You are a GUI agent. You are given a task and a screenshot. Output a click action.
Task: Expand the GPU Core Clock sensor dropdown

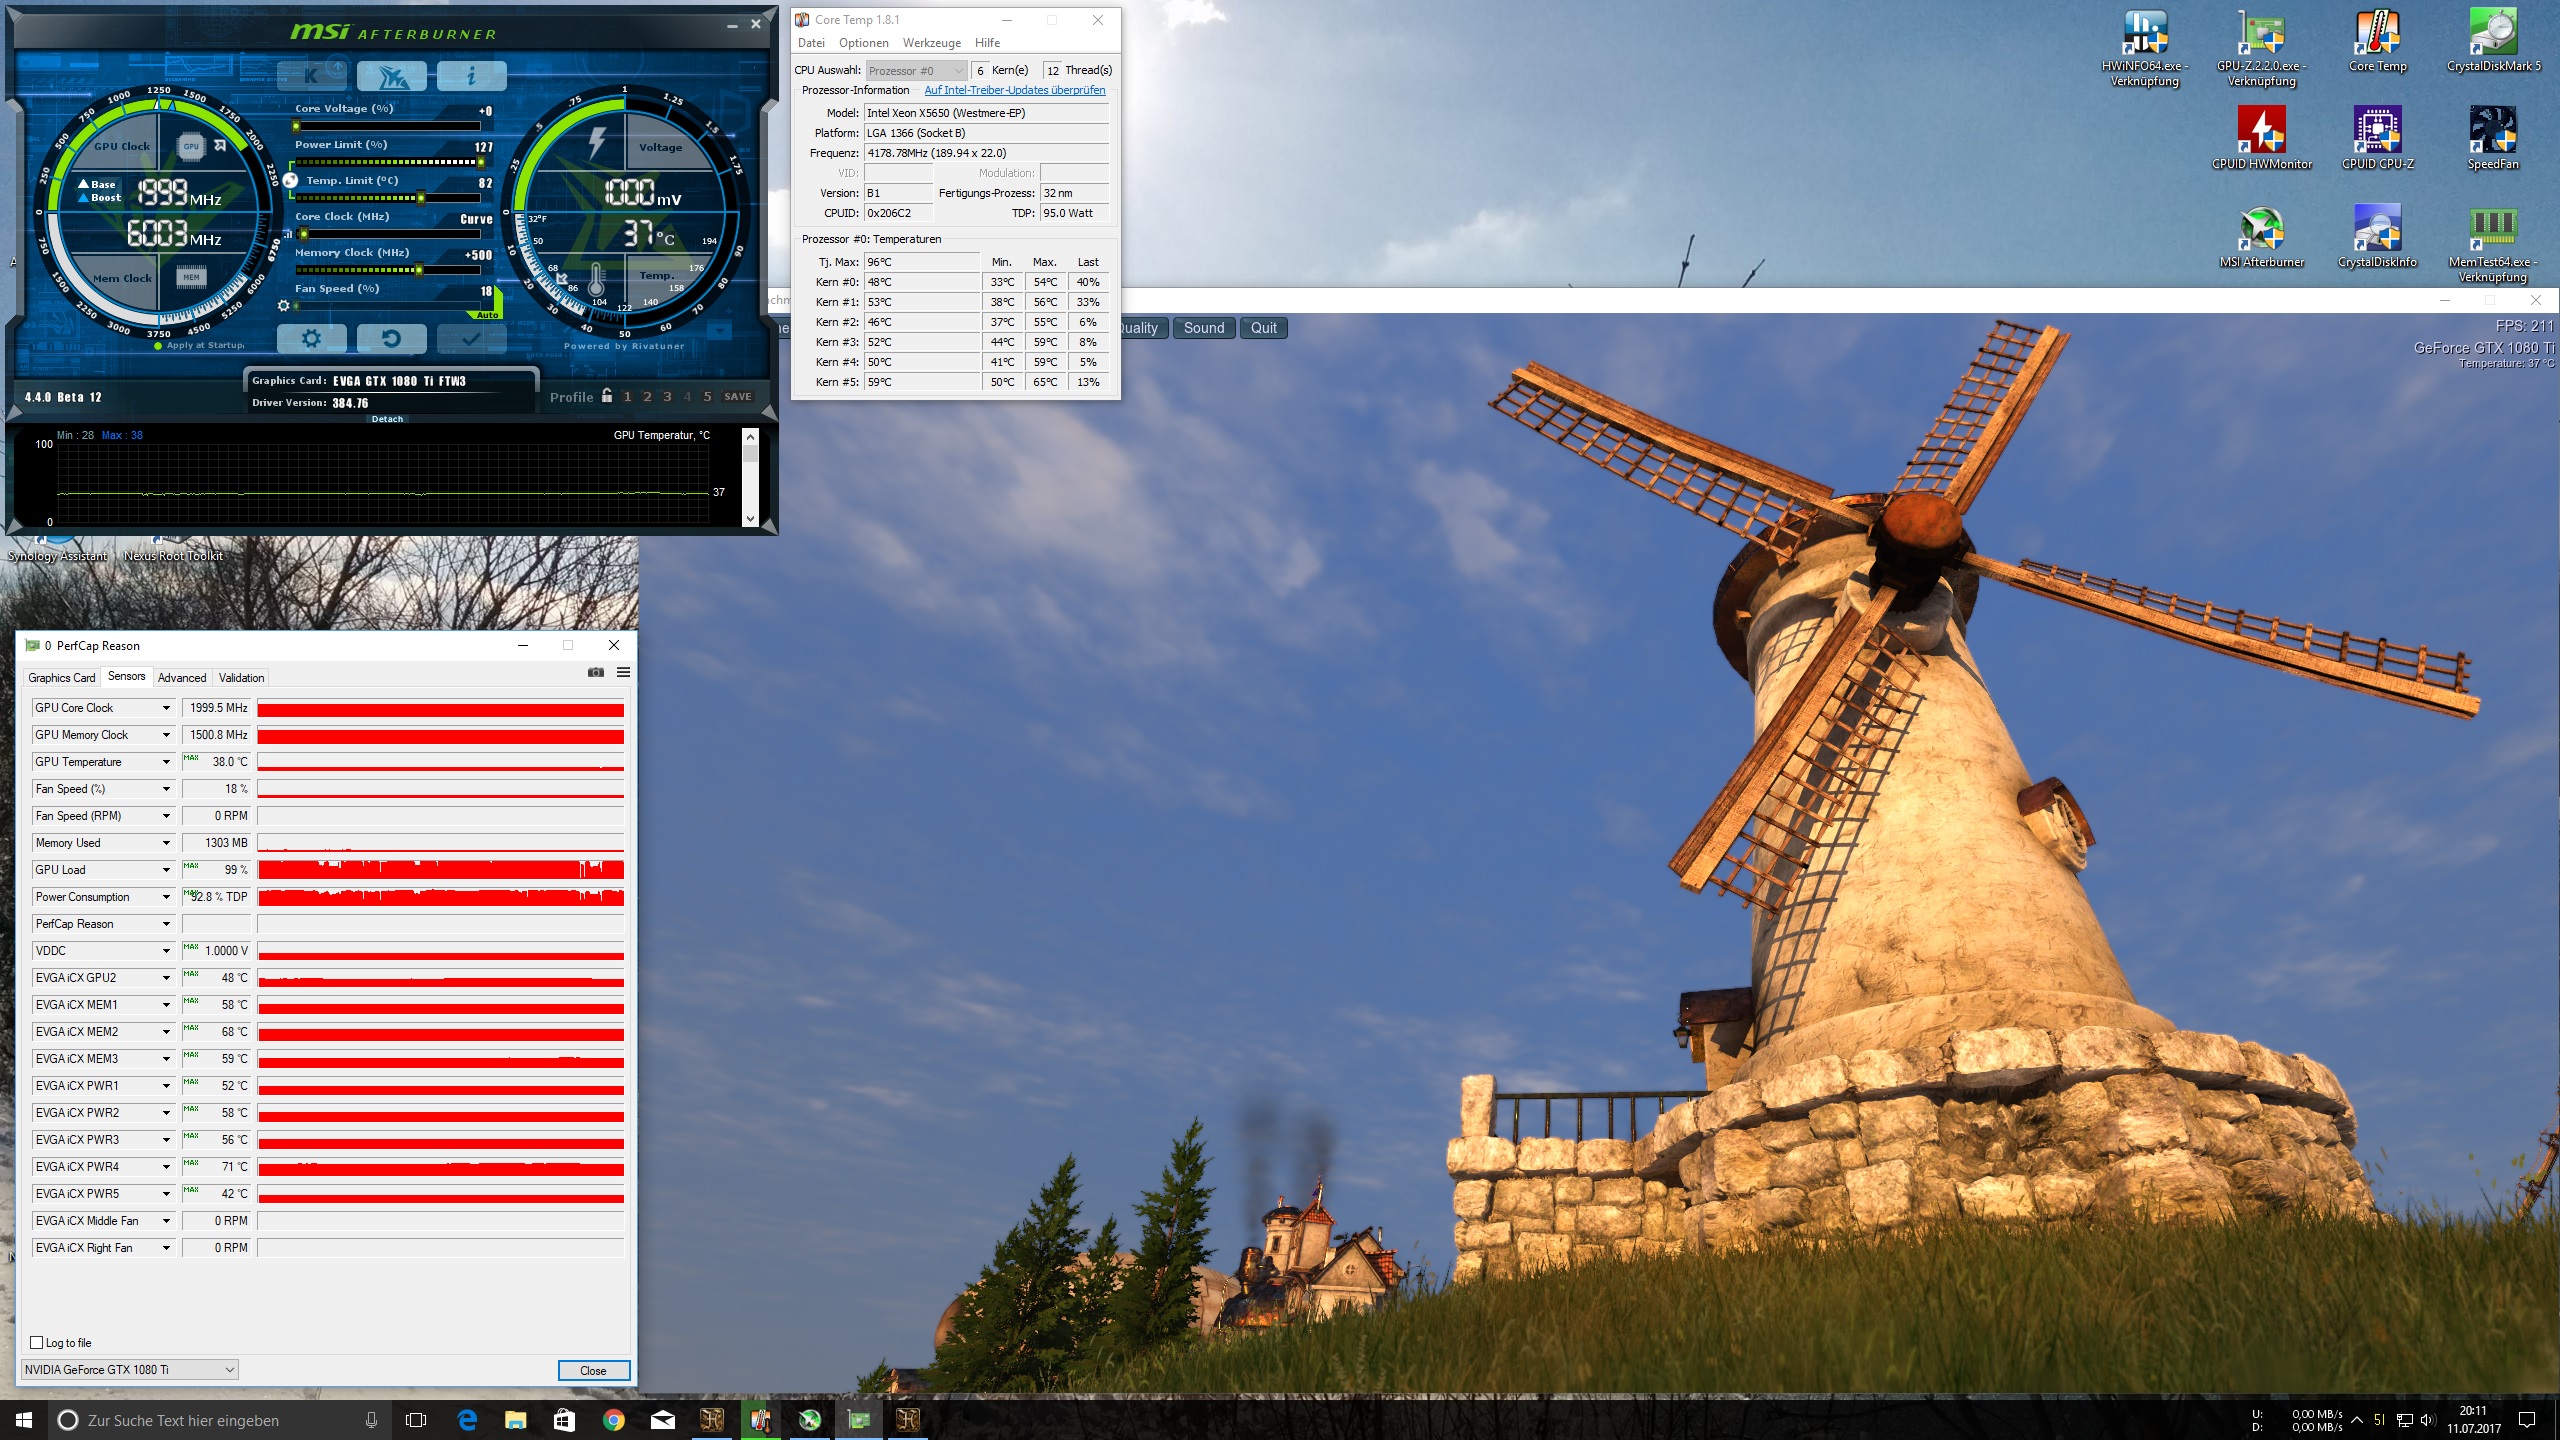pos(166,708)
